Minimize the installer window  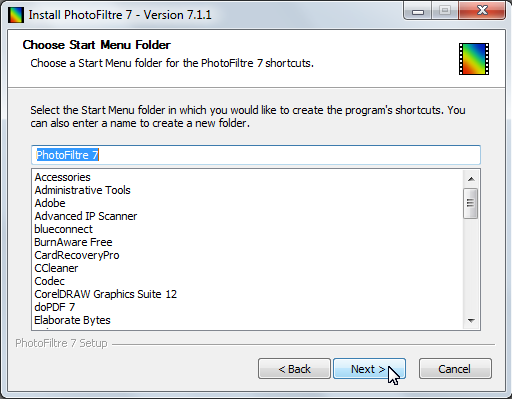pyautogui.click(x=418, y=11)
